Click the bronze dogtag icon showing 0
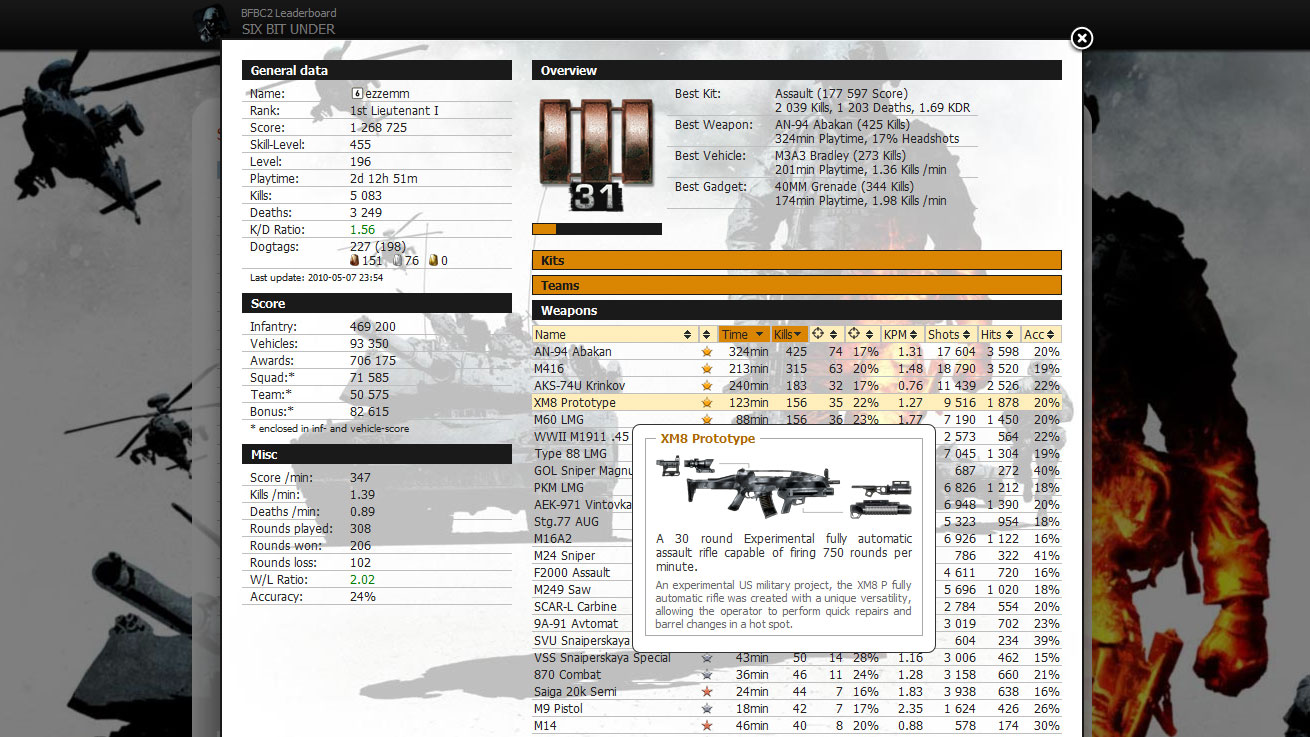 pos(433,261)
